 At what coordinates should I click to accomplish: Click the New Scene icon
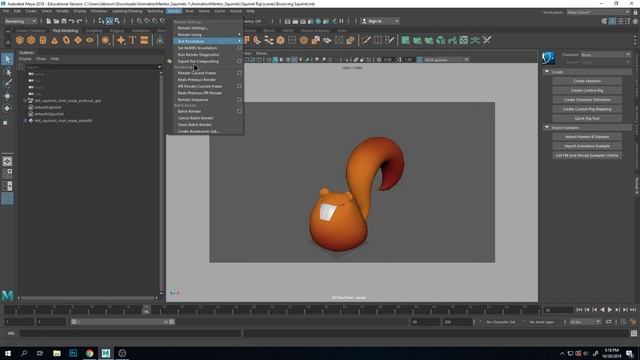[48, 21]
